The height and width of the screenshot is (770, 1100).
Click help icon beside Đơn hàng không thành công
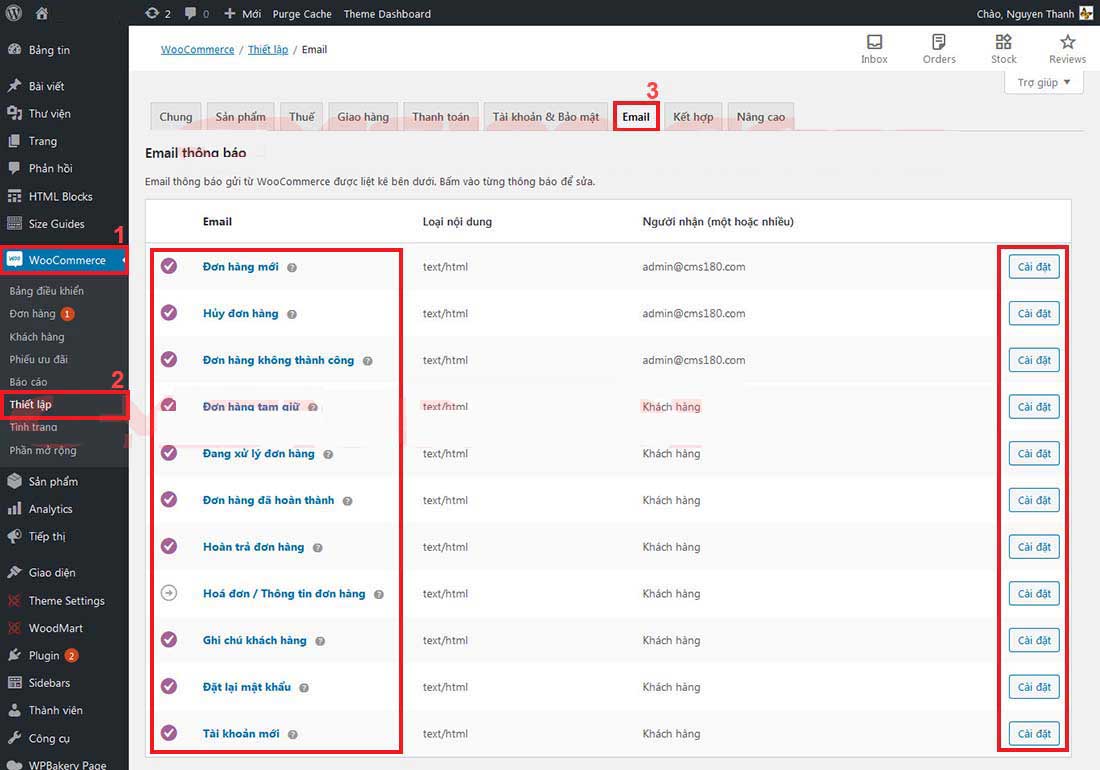(368, 361)
